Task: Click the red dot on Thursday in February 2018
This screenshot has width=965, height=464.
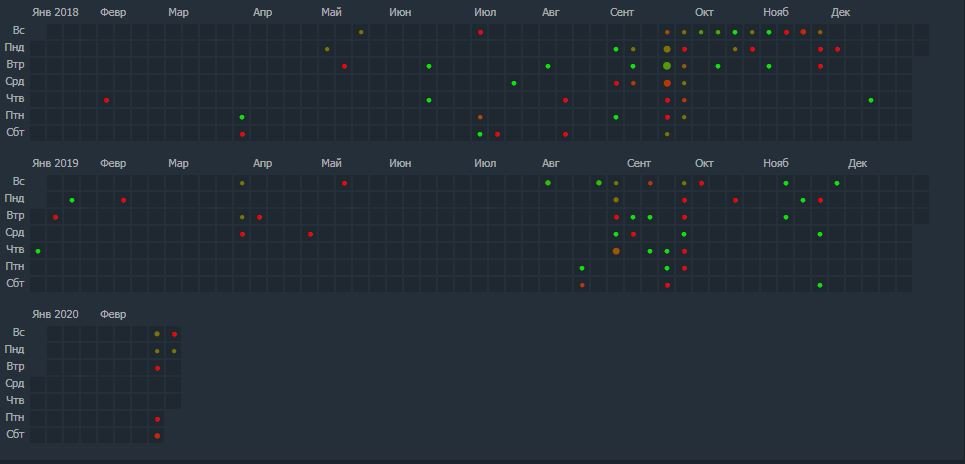Action: pyautogui.click(x=106, y=100)
